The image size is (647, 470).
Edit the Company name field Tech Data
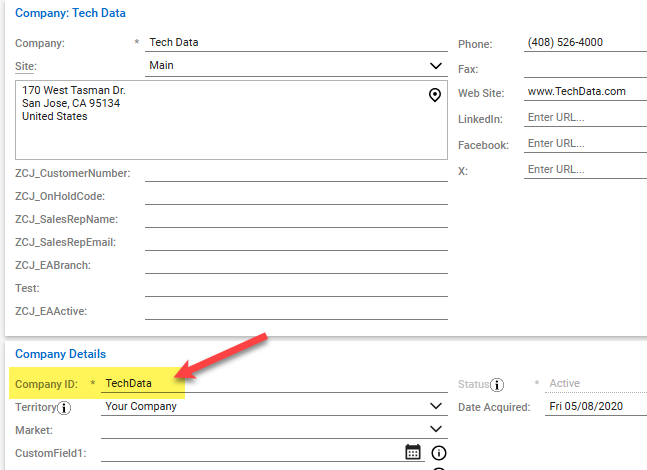click(296, 43)
